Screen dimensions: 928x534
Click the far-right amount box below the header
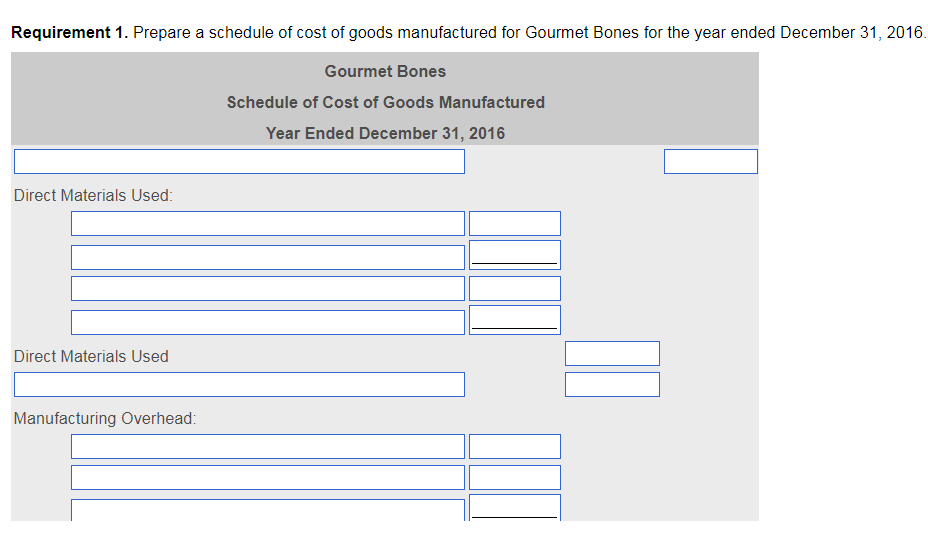(710, 161)
